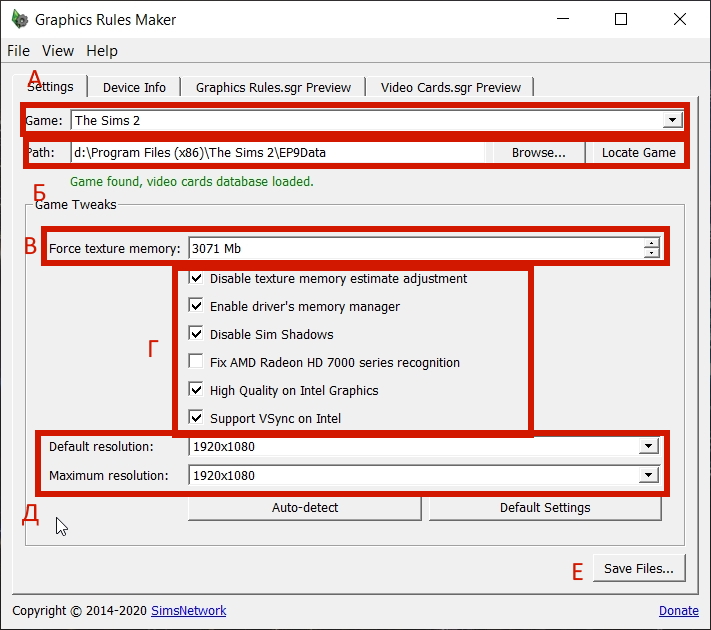Screen dimensions: 711x630
Task: Open the File menu
Action: click(18, 51)
